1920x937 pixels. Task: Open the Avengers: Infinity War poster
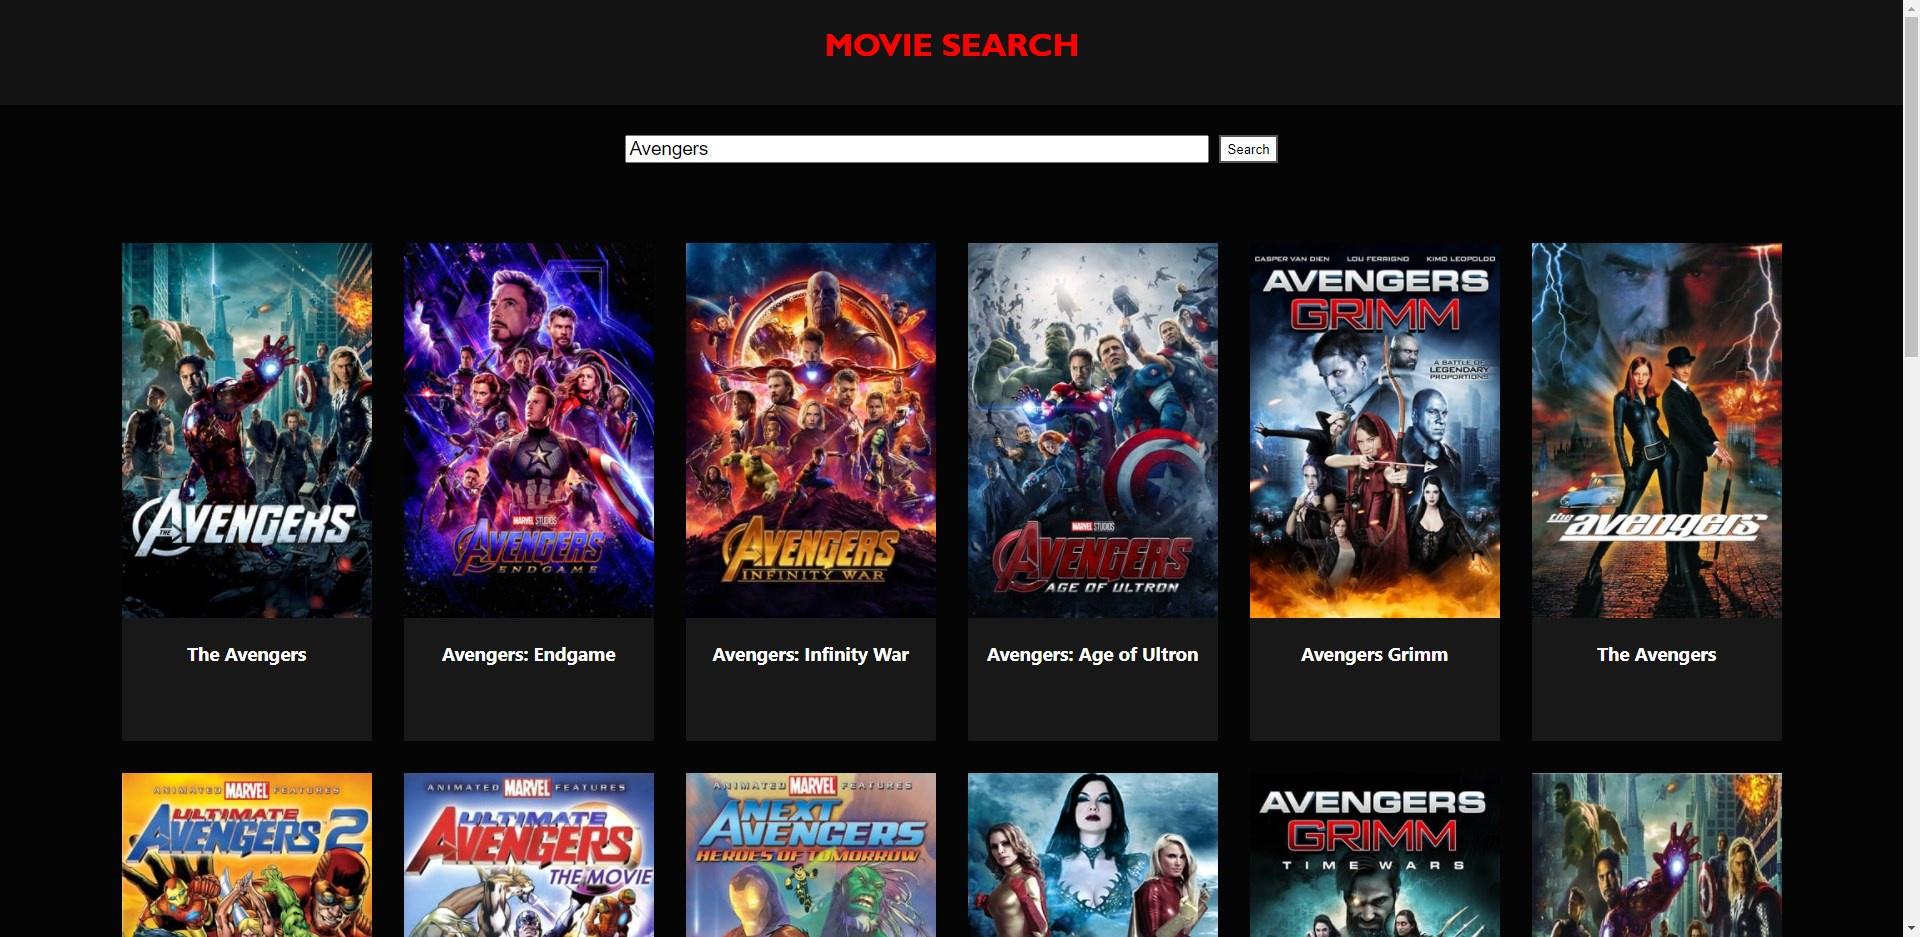click(810, 430)
